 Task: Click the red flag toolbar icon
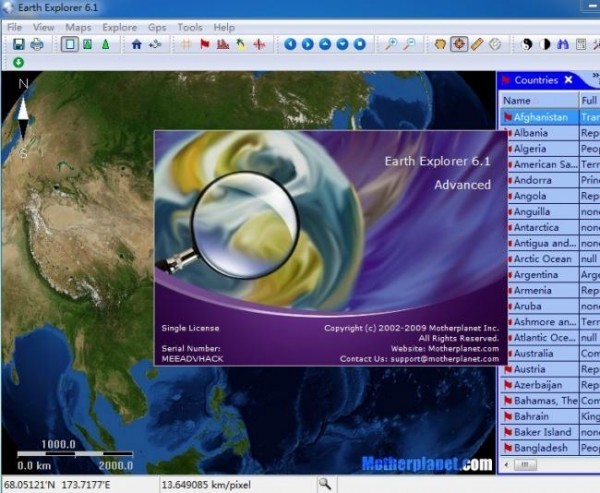(x=205, y=44)
